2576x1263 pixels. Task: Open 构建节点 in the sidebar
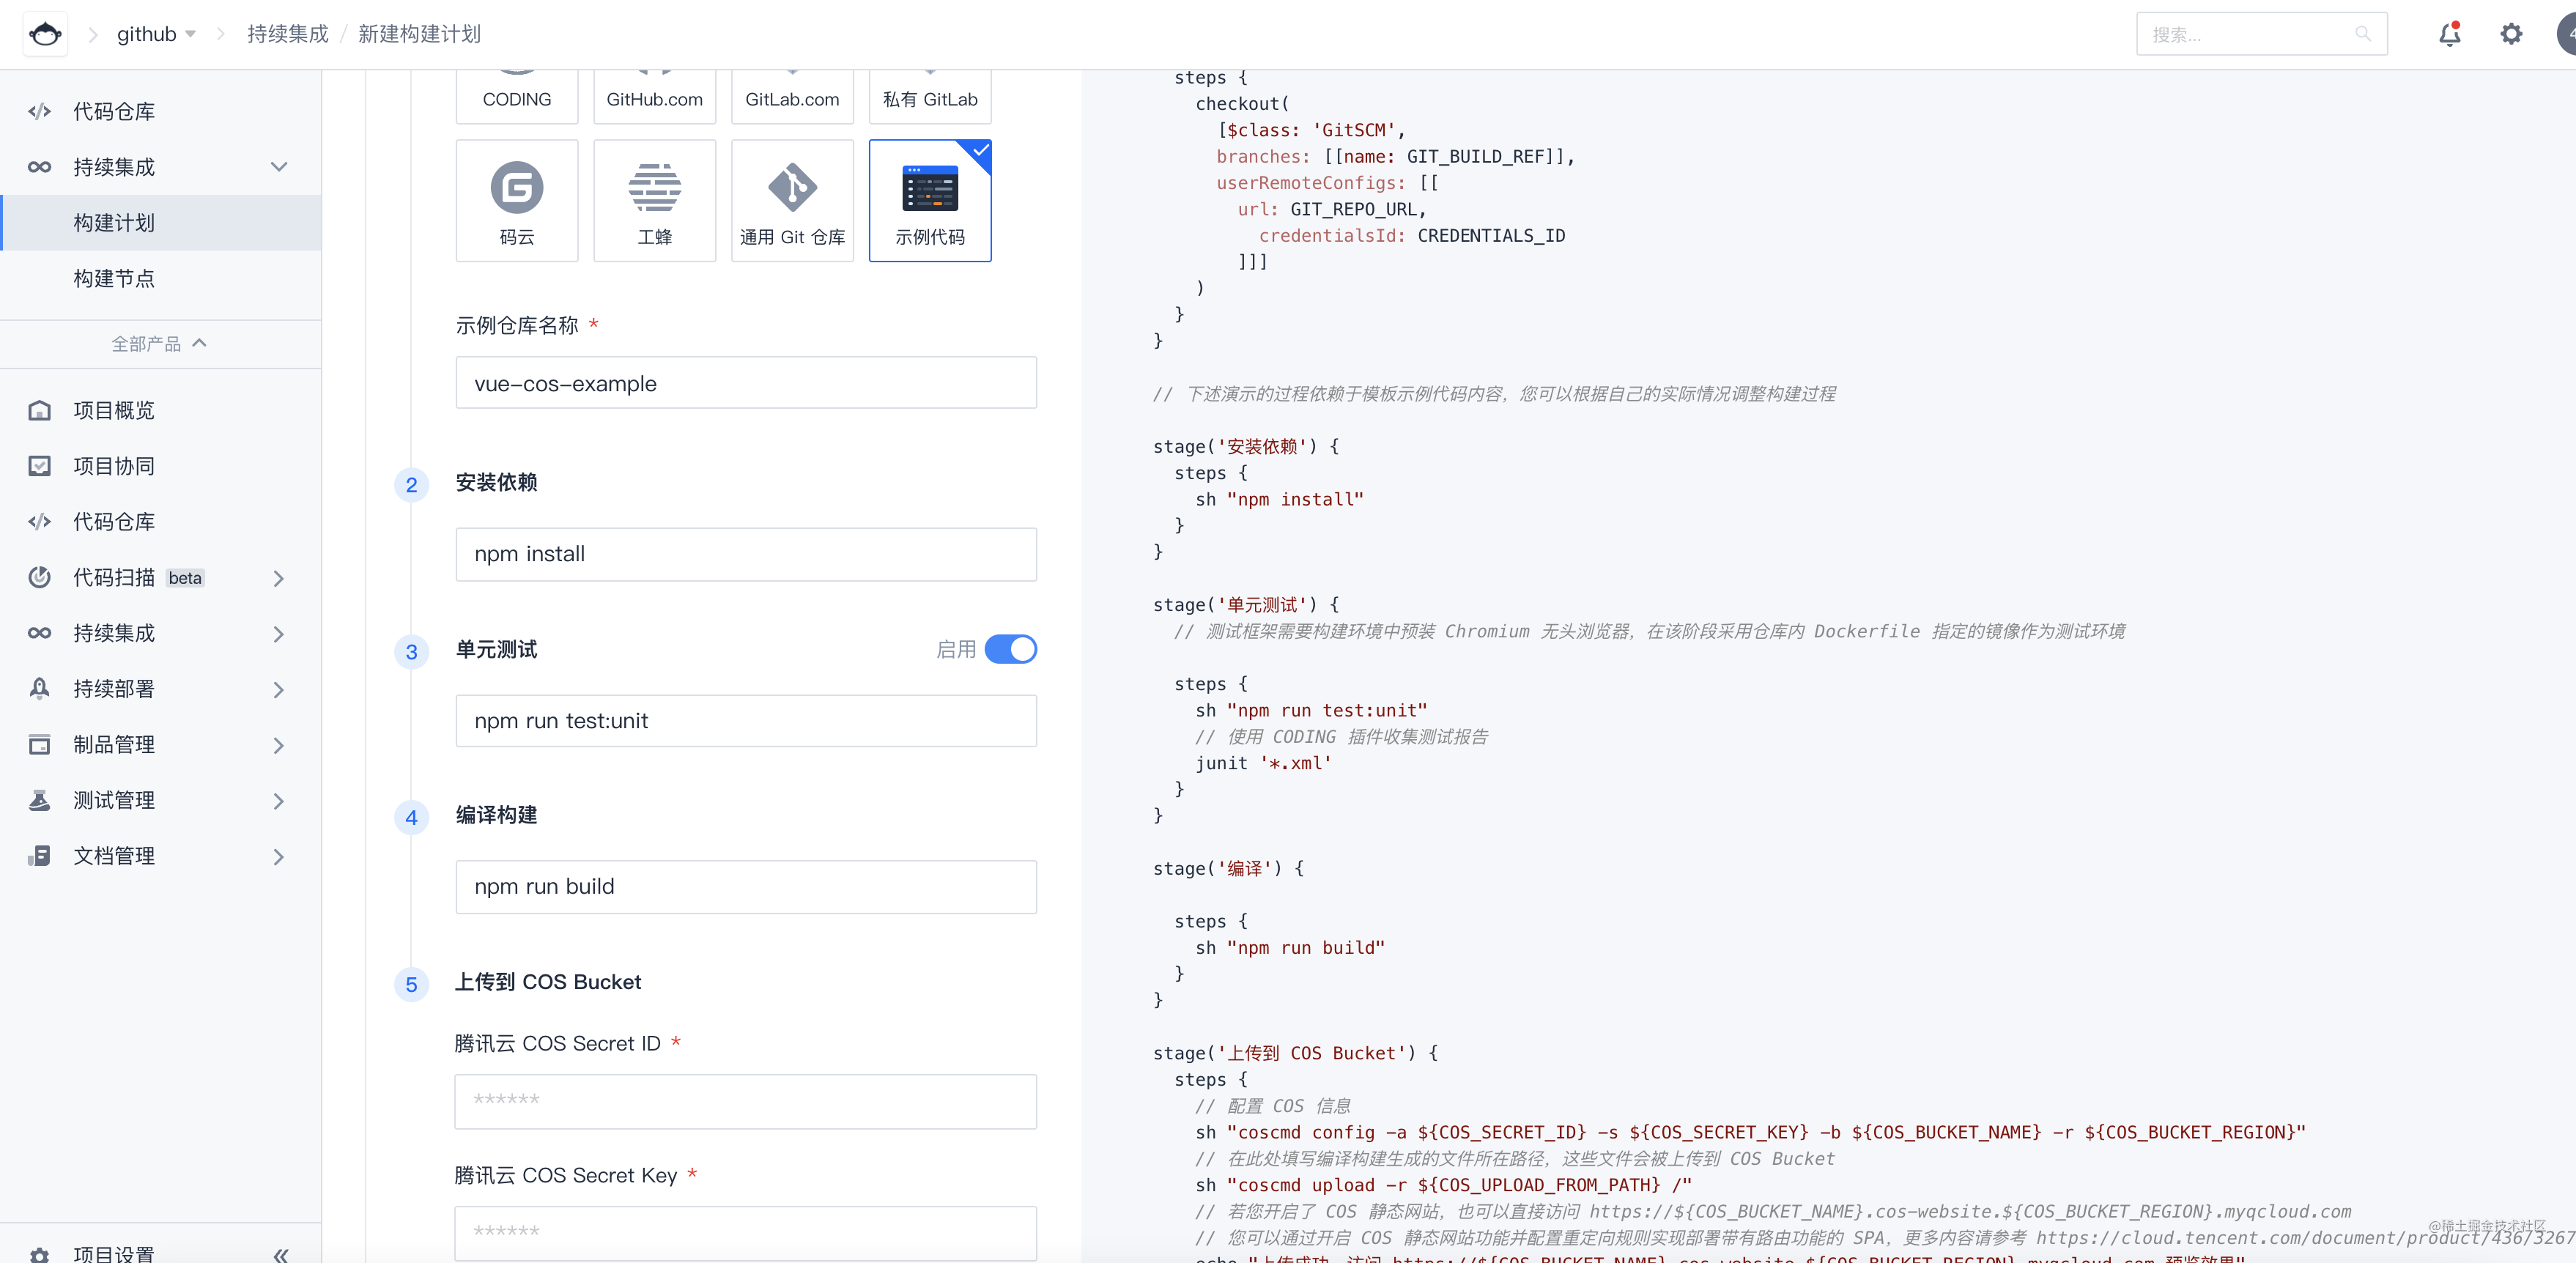tap(161, 278)
